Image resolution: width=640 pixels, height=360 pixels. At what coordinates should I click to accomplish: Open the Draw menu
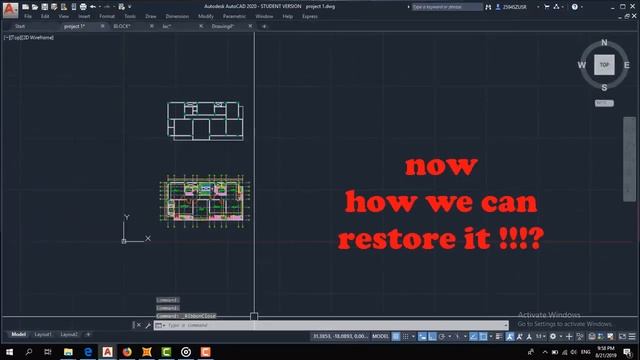pos(151,16)
